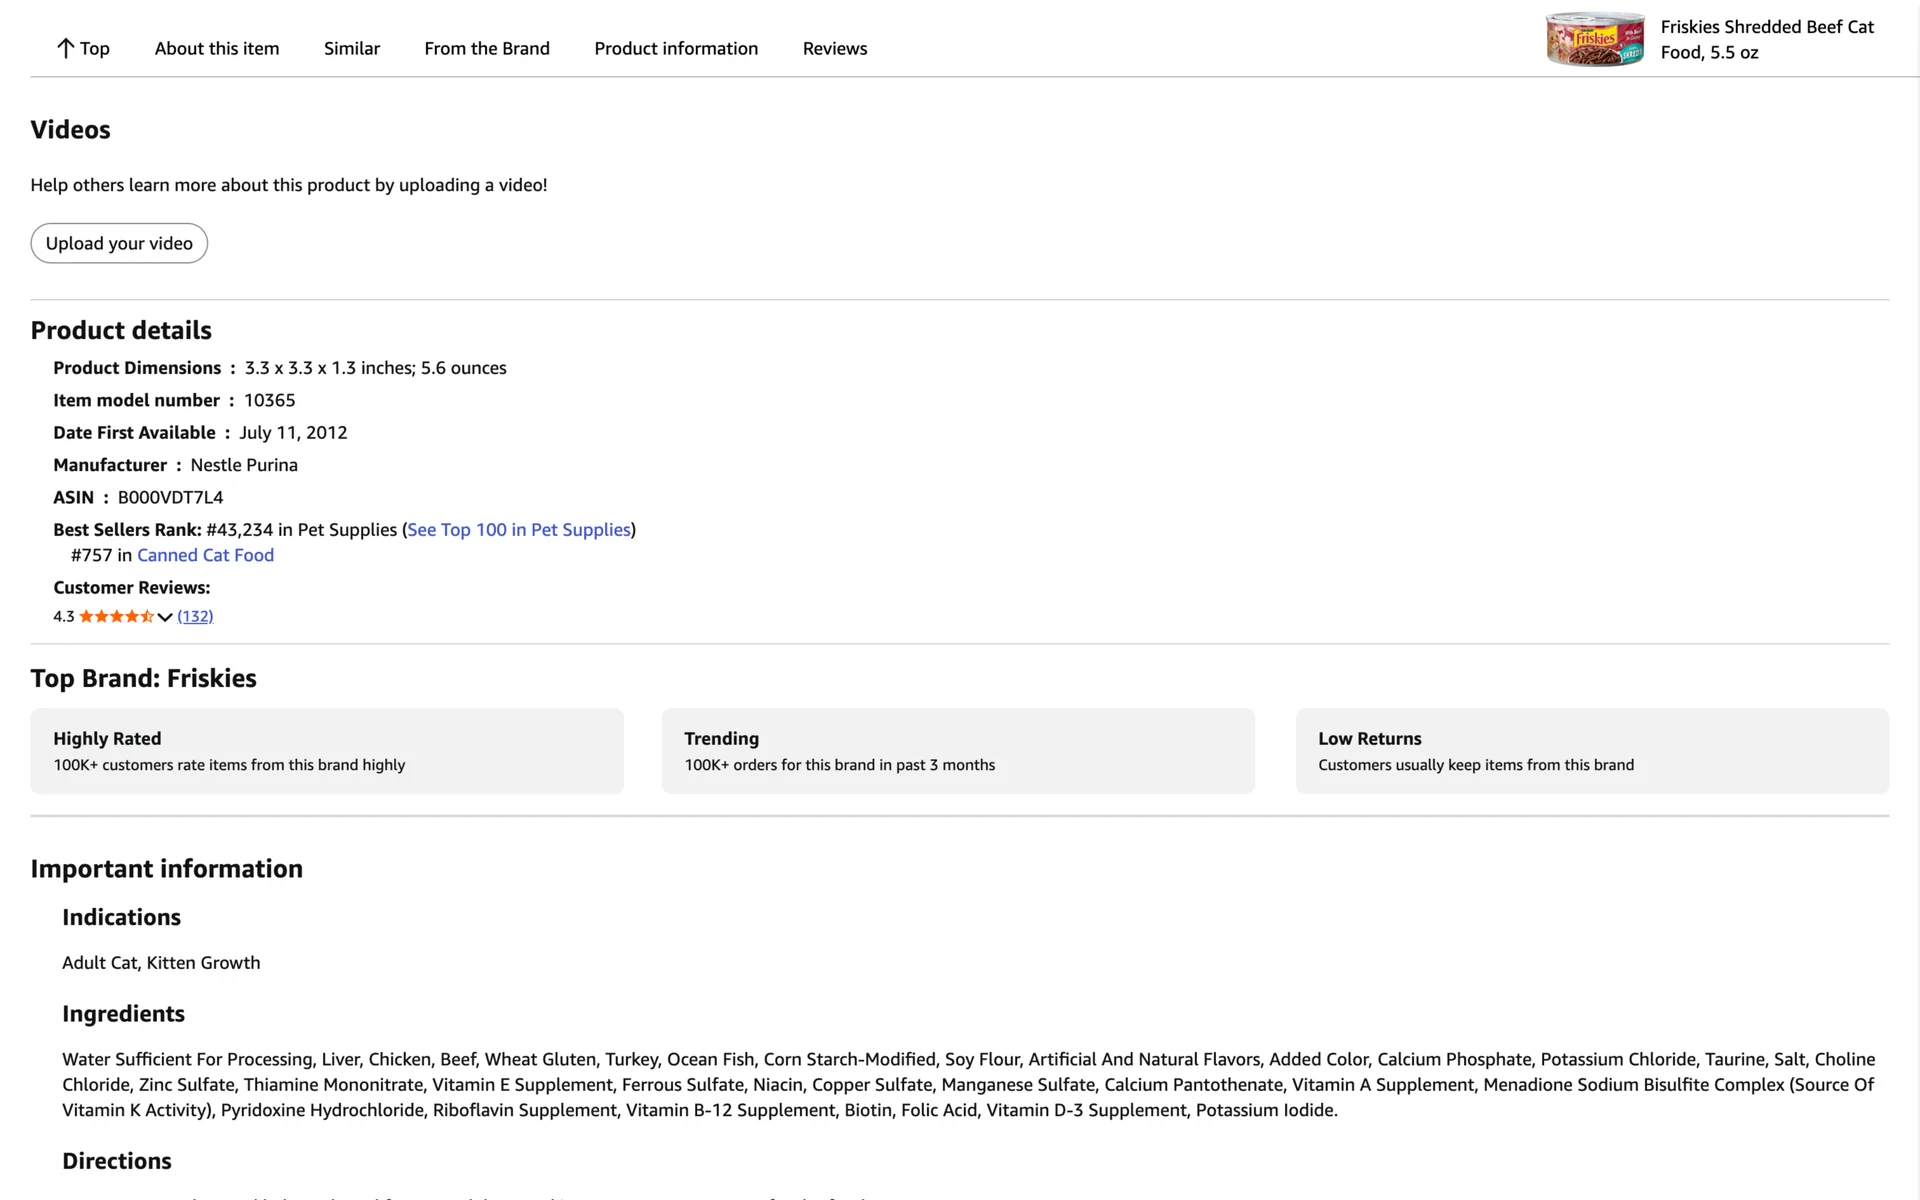Switch to Product information tab
Image resolution: width=1920 pixels, height=1200 pixels.
click(676, 48)
